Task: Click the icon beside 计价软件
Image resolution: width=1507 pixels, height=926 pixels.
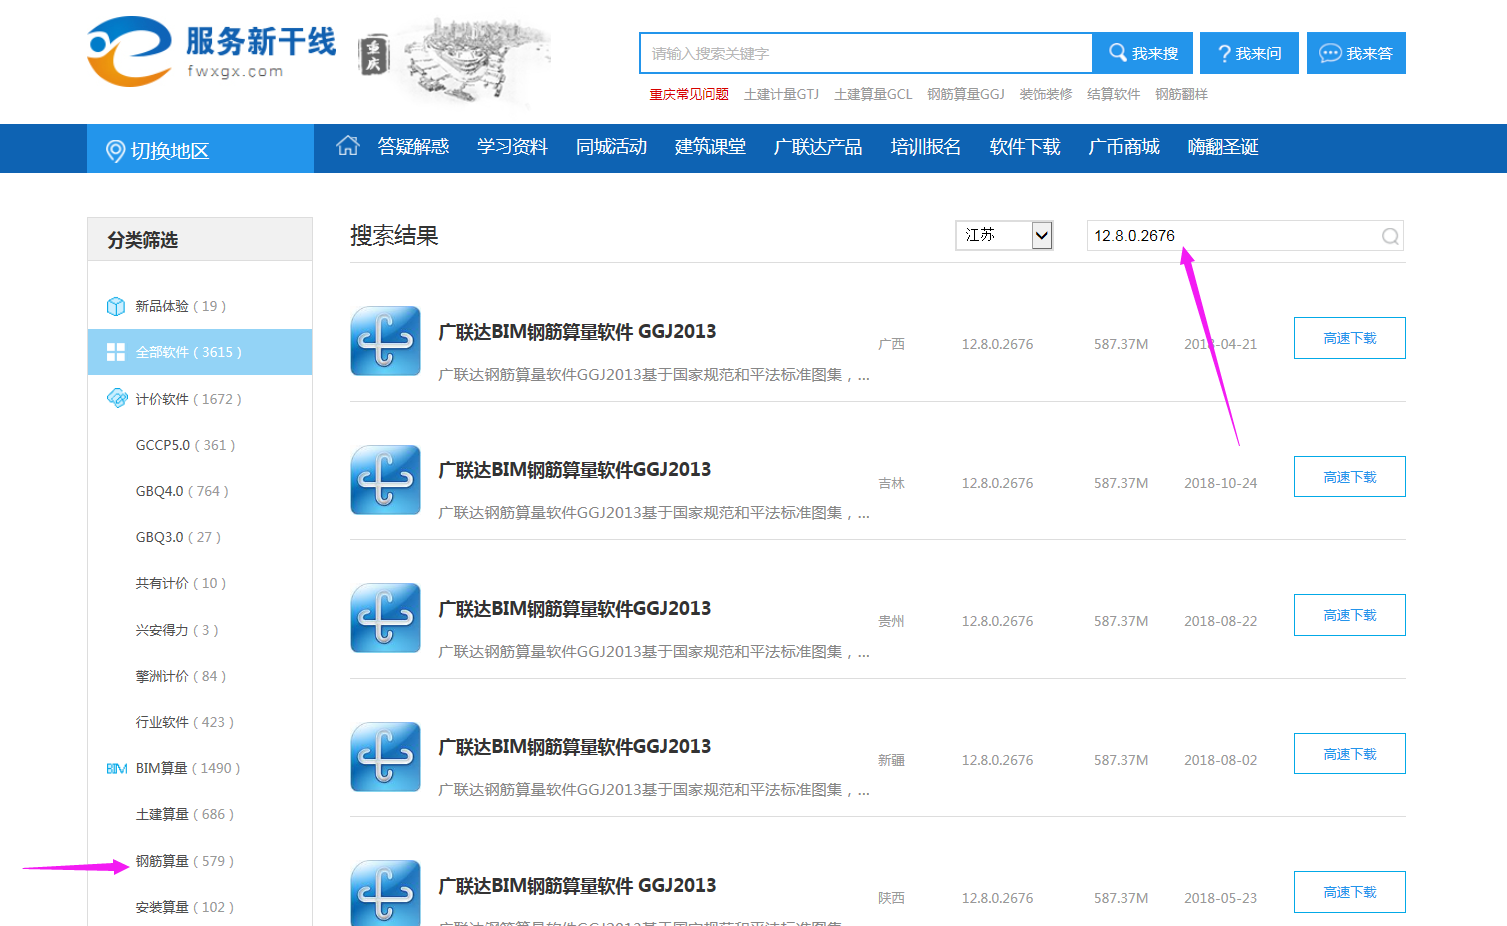Action: coord(117,398)
